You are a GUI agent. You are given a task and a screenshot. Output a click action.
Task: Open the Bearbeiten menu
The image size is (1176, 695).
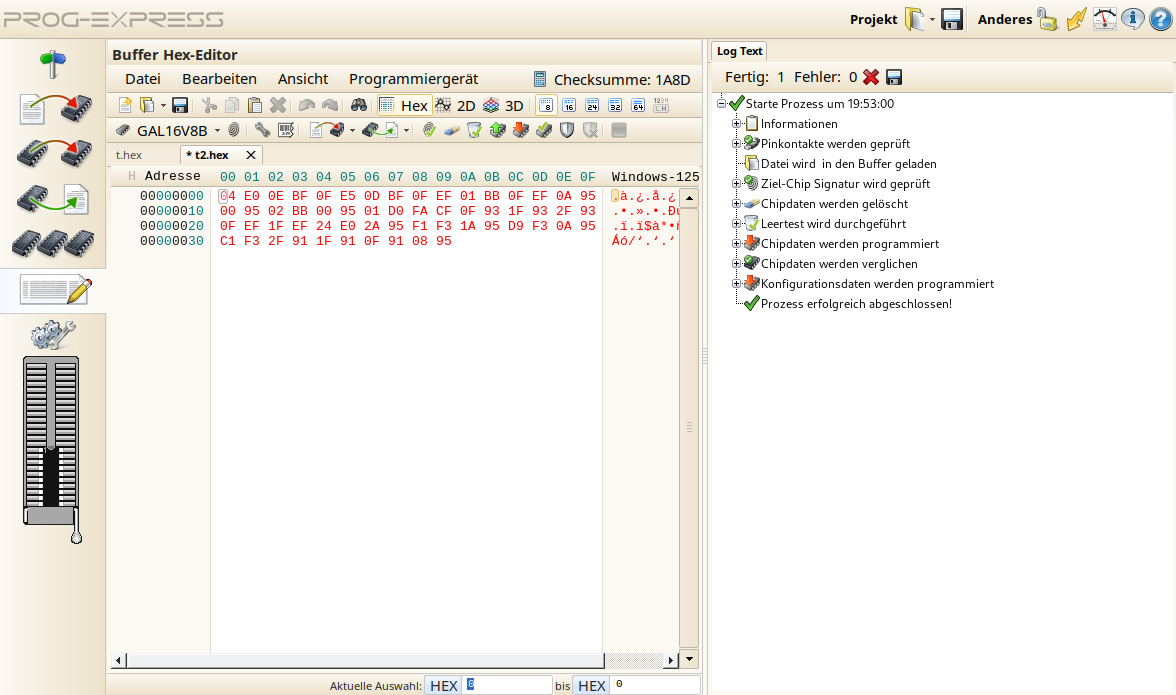pyautogui.click(x=222, y=78)
